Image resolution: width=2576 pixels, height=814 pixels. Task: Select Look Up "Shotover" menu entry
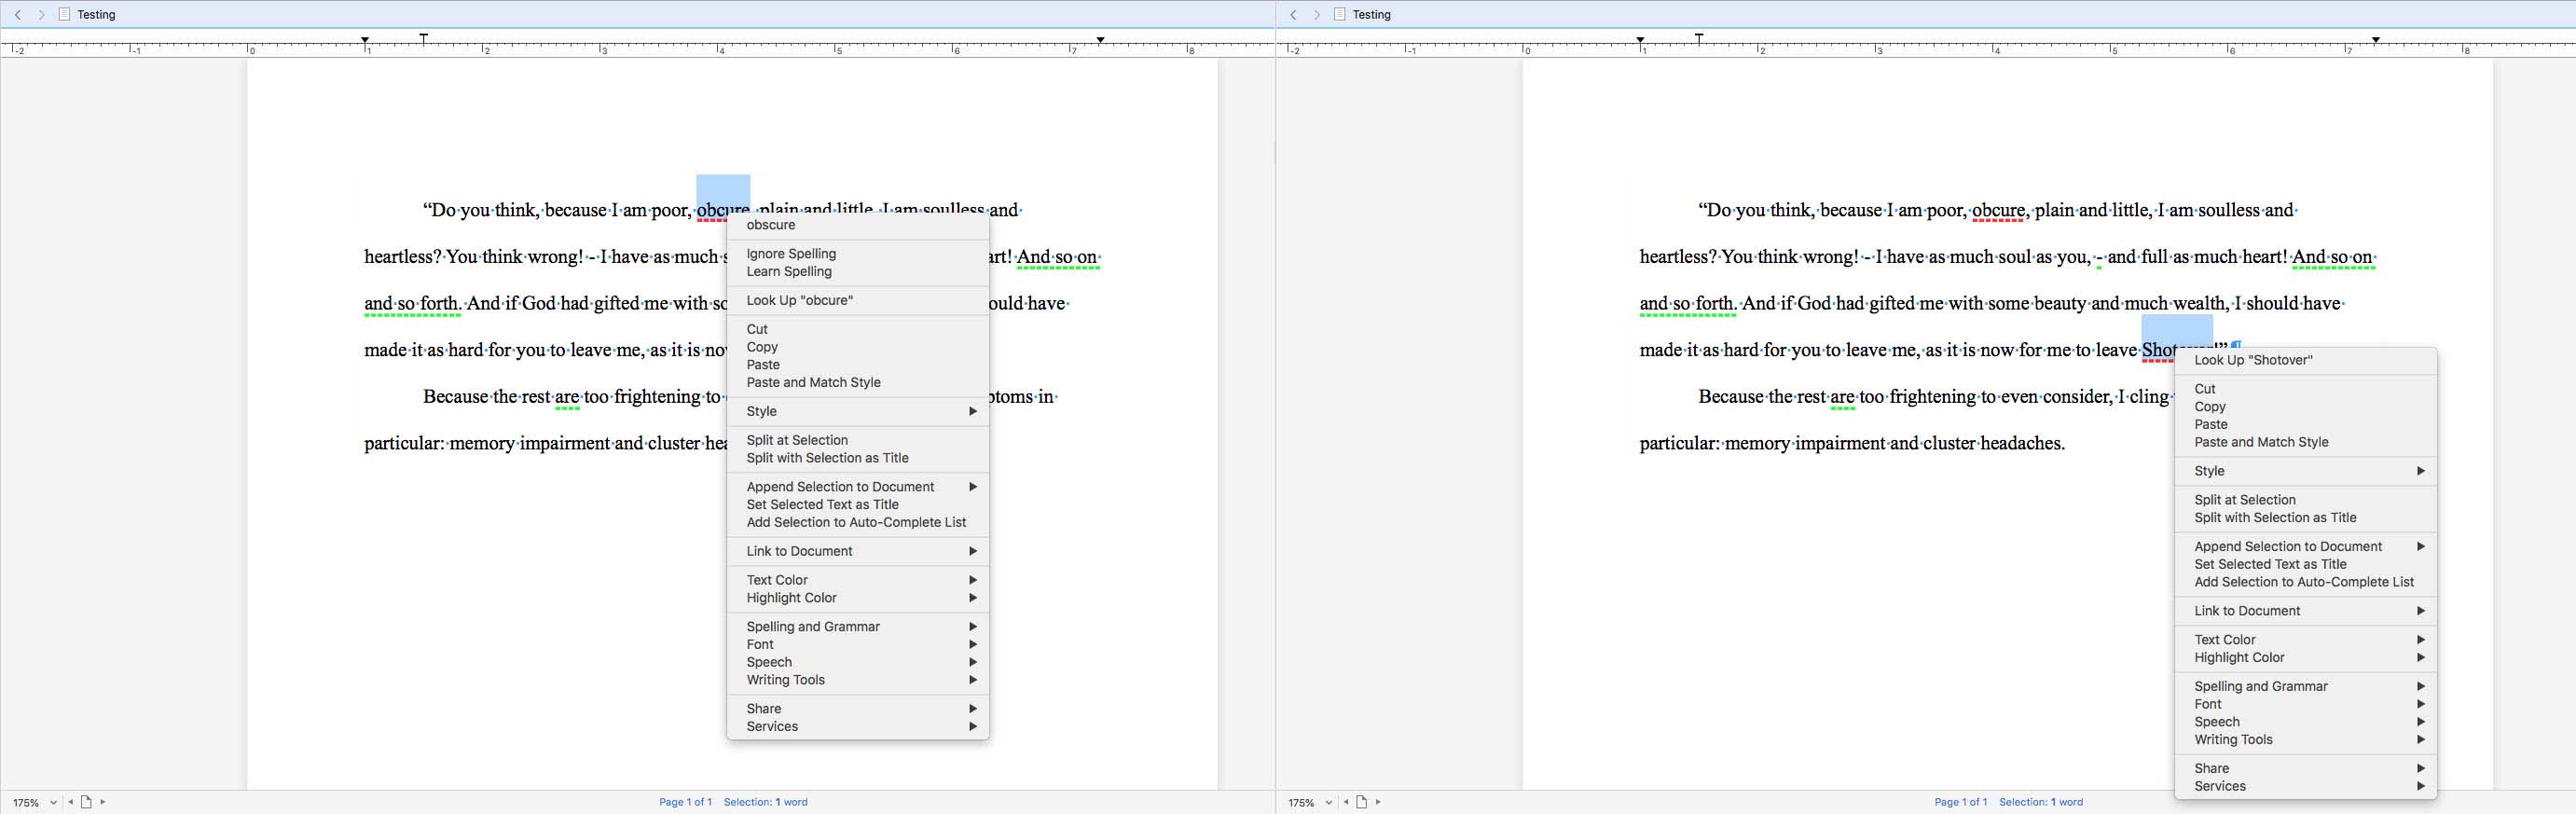(2253, 360)
